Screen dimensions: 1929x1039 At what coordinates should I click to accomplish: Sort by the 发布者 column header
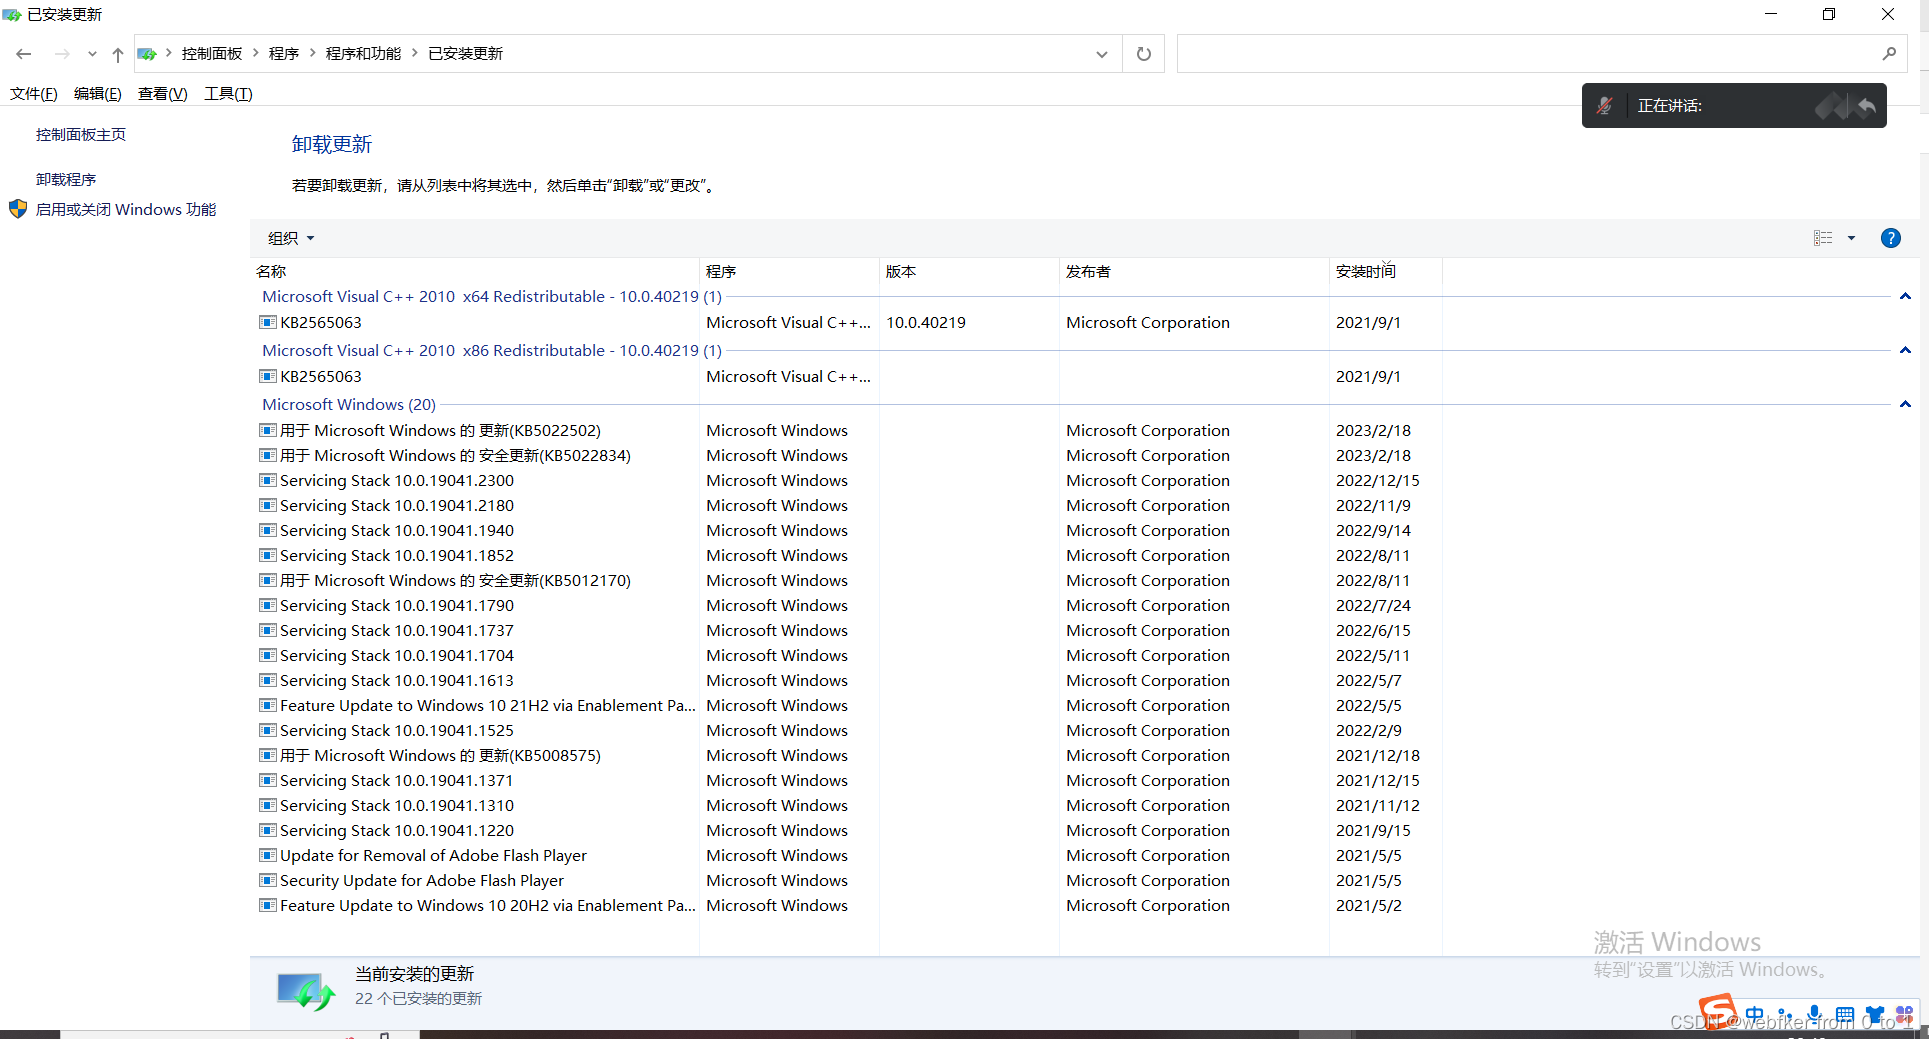[1195, 271]
